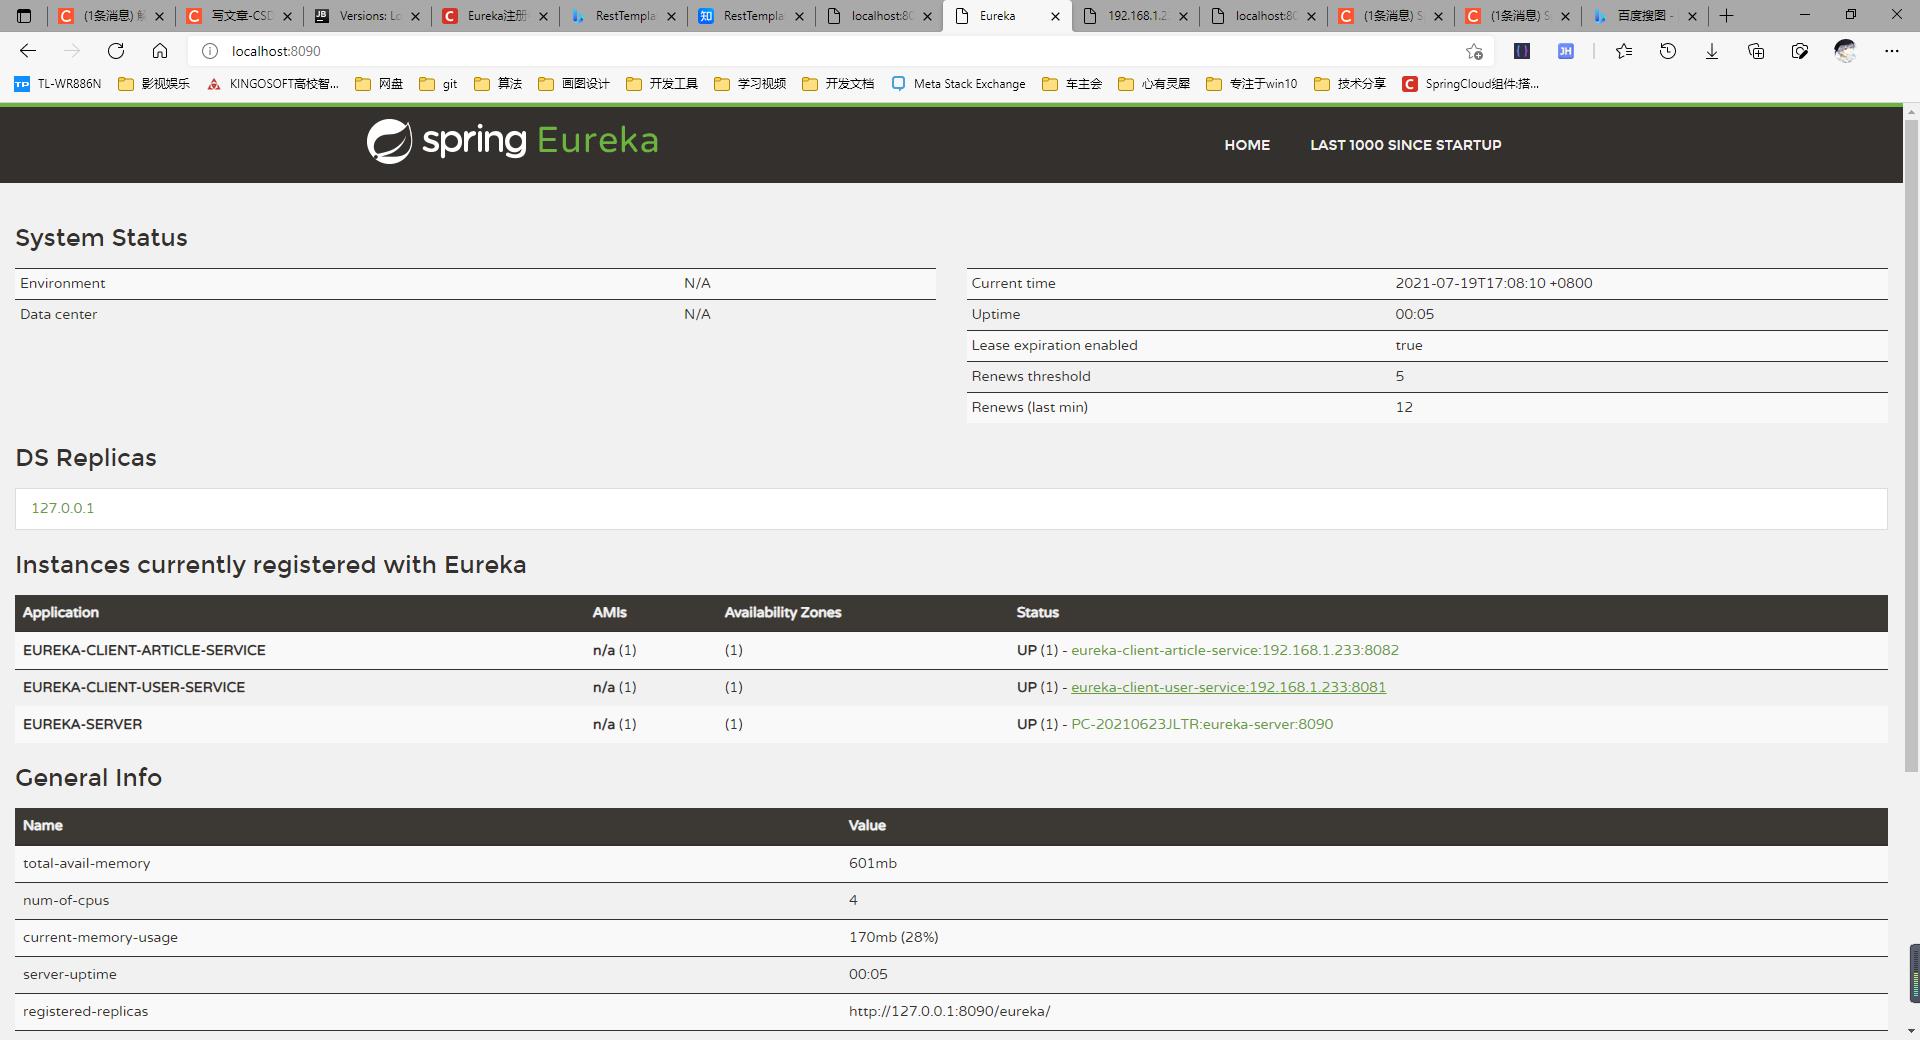The height and width of the screenshot is (1040, 1920).
Task: Select the 170mb (28%) memory usage value
Action: click(x=893, y=937)
